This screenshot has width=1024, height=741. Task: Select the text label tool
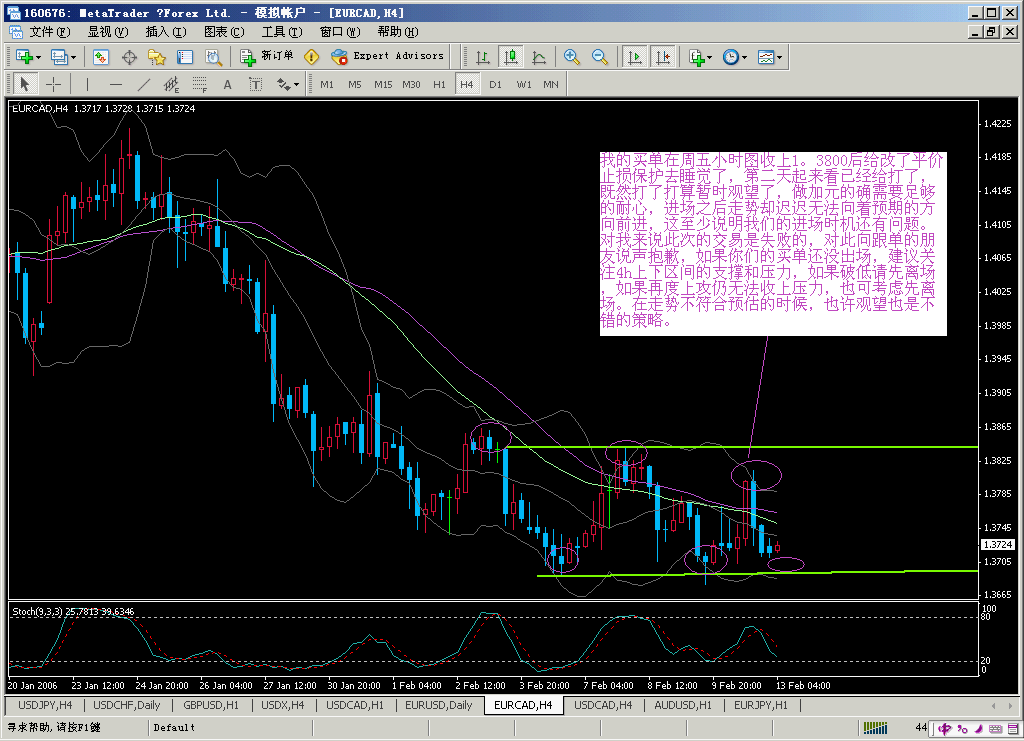[256, 84]
